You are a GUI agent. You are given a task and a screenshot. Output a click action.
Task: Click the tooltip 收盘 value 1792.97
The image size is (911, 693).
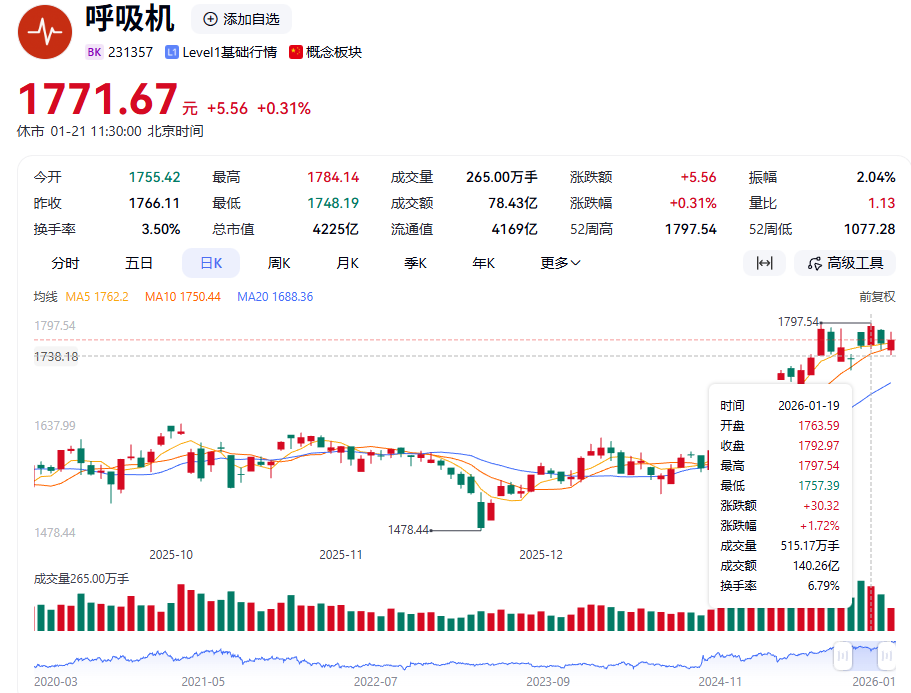819,446
